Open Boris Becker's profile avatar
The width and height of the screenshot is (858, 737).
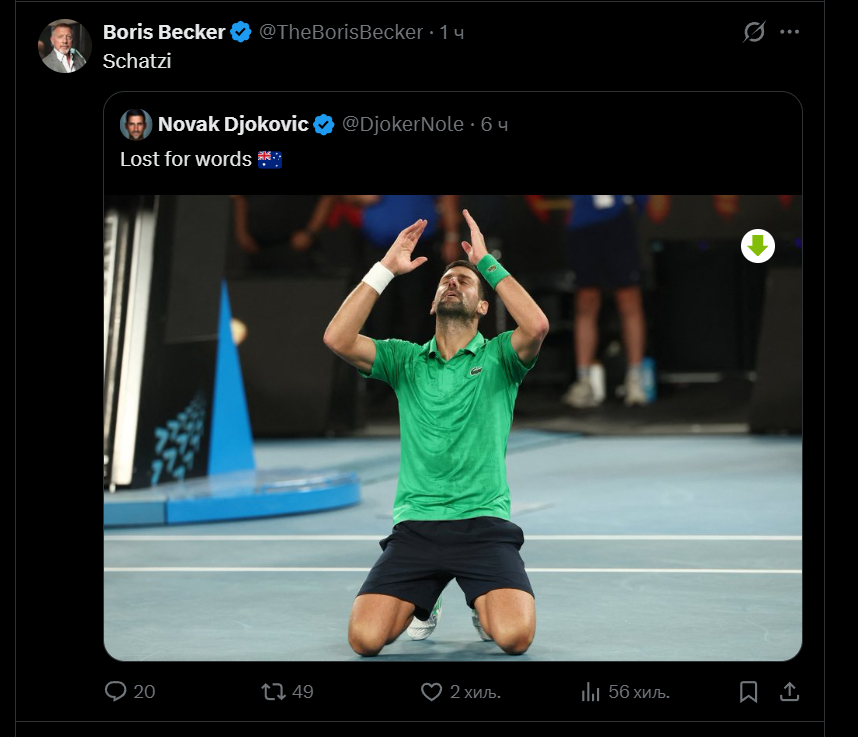coord(65,46)
